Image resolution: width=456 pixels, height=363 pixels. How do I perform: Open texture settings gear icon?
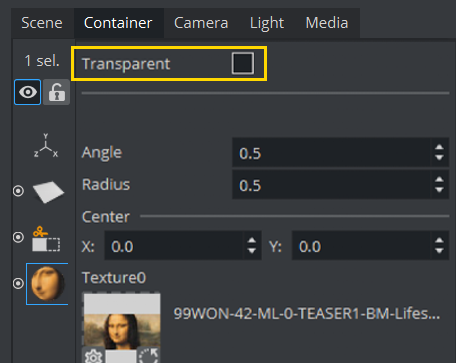(93, 356)
